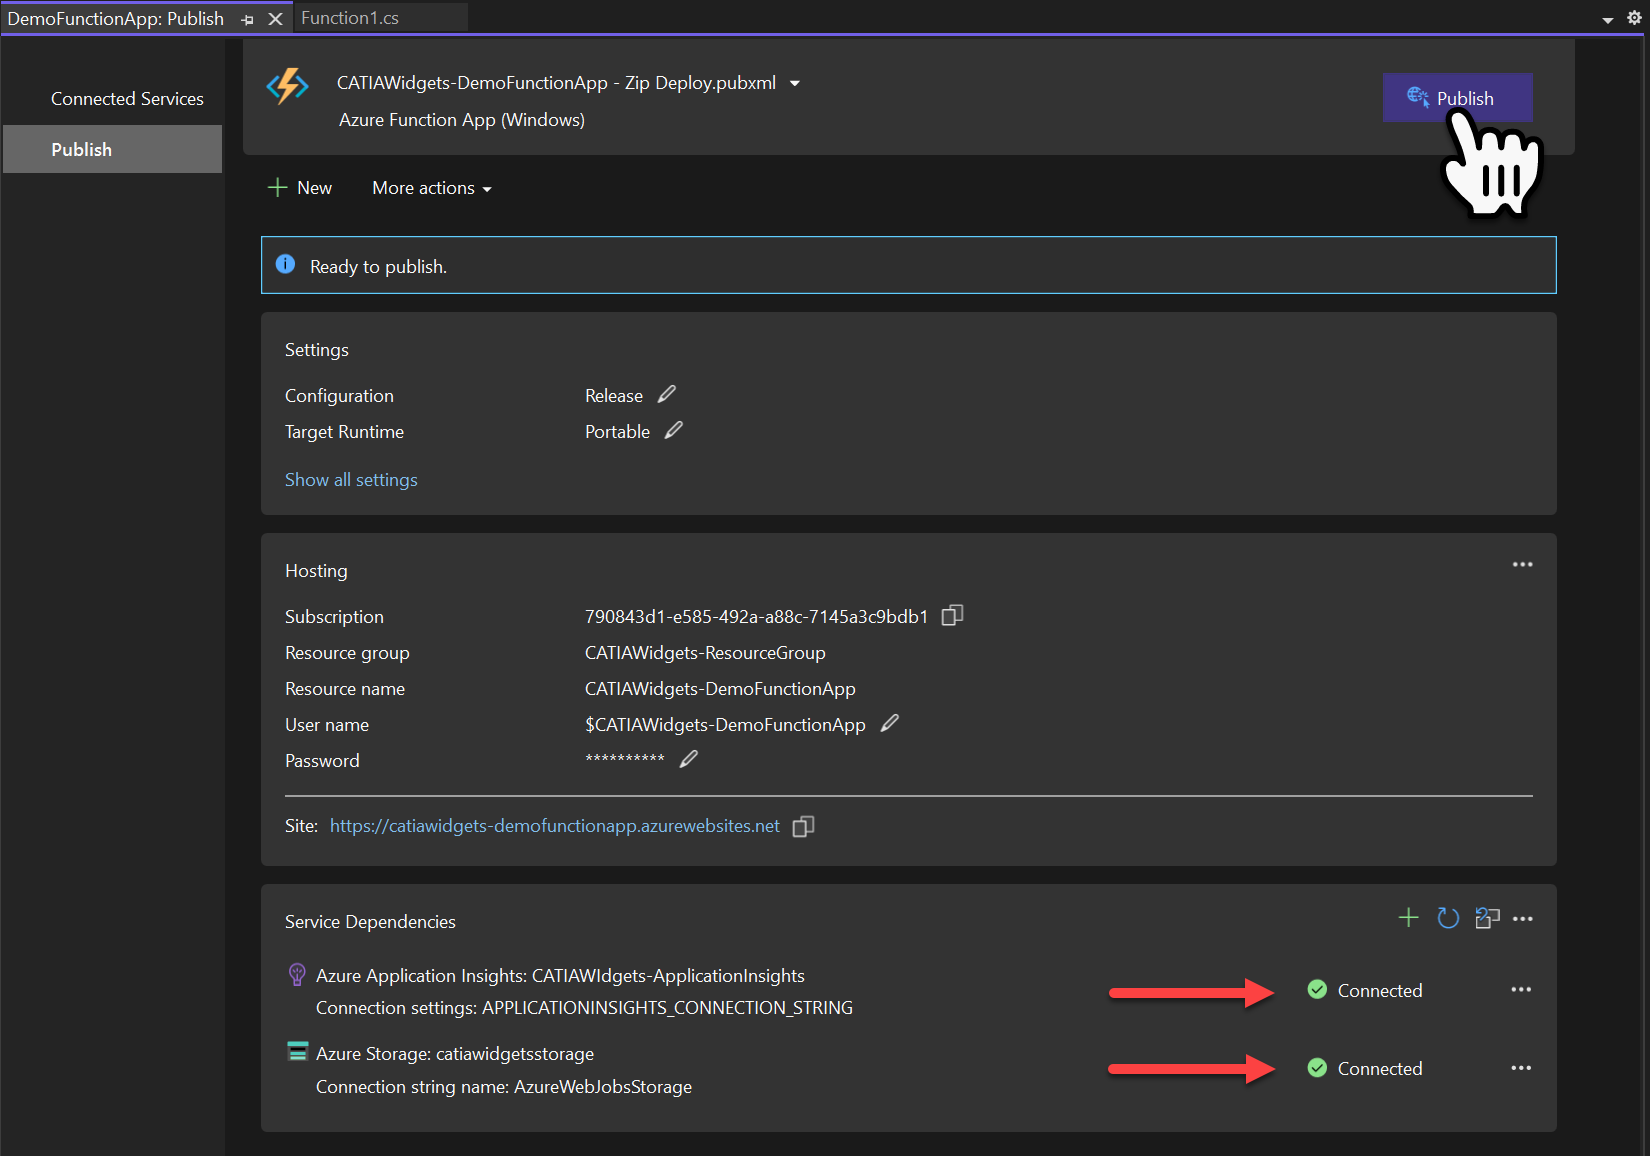Edit the Target Runtime pencil icon
The width and height of the screenshot is (1650, 1156).
click(673, 430)
